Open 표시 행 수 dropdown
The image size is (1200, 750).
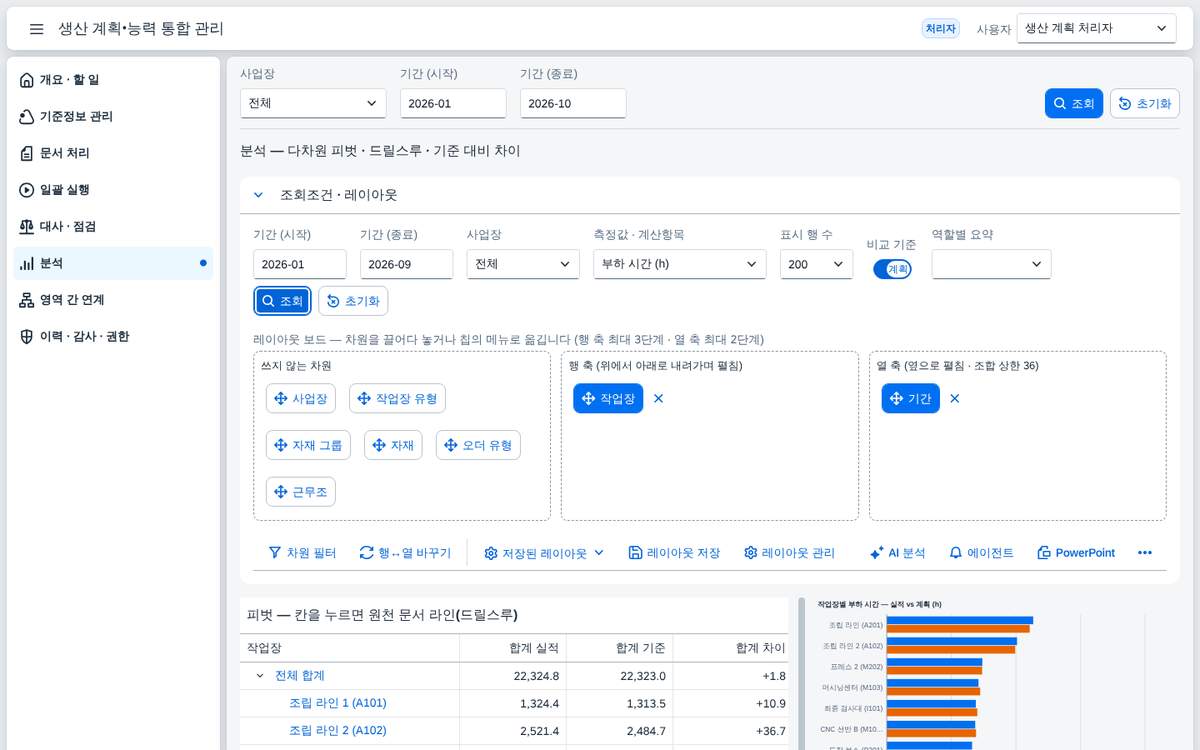pyautogui.click(x=816, y=264)
